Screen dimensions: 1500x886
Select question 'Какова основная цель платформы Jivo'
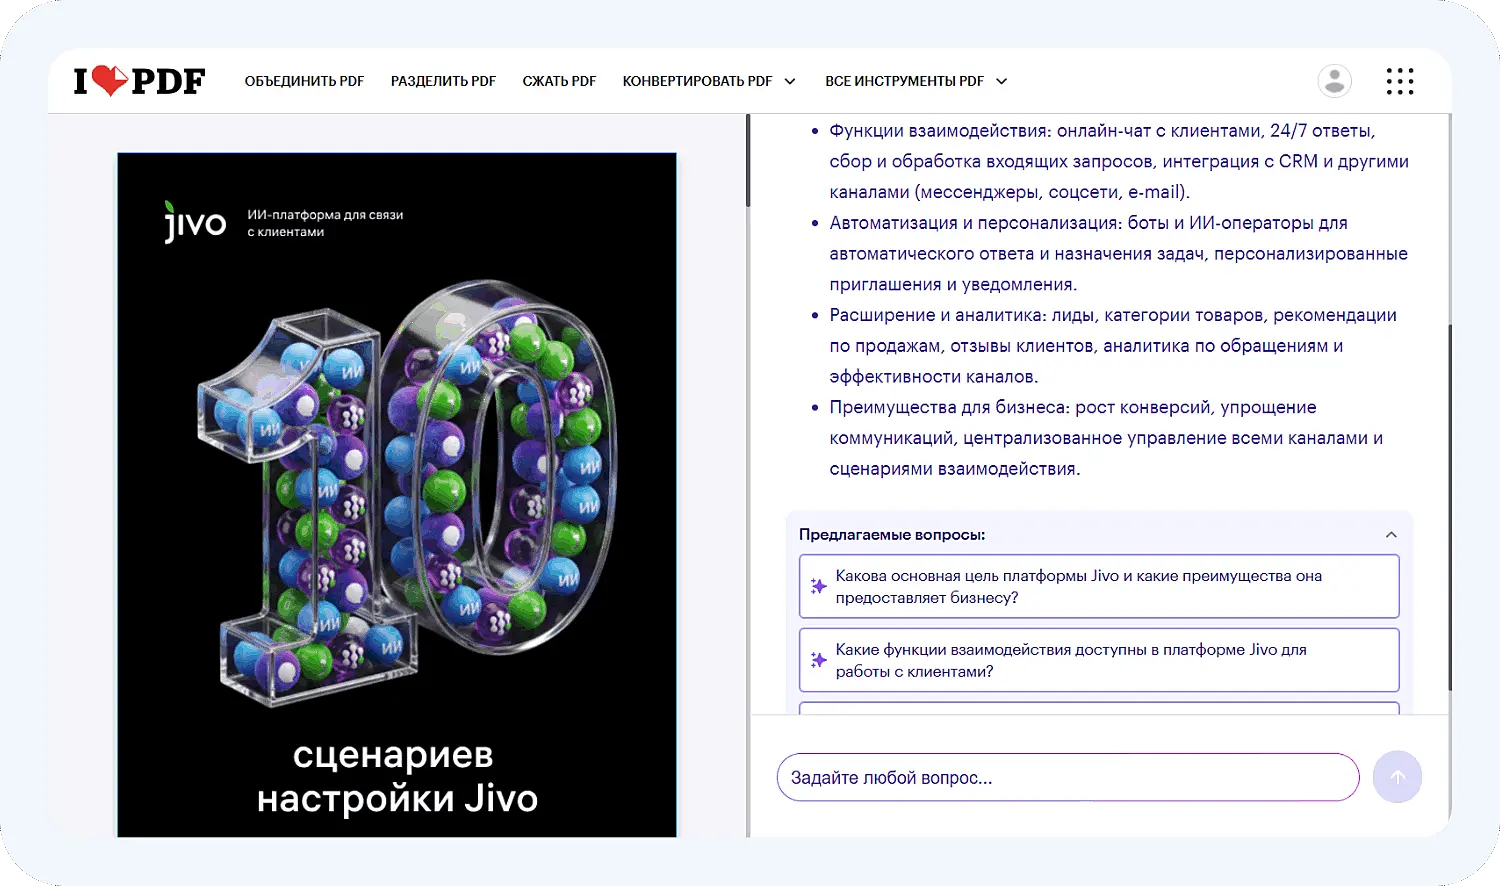tap(1099, 586)
